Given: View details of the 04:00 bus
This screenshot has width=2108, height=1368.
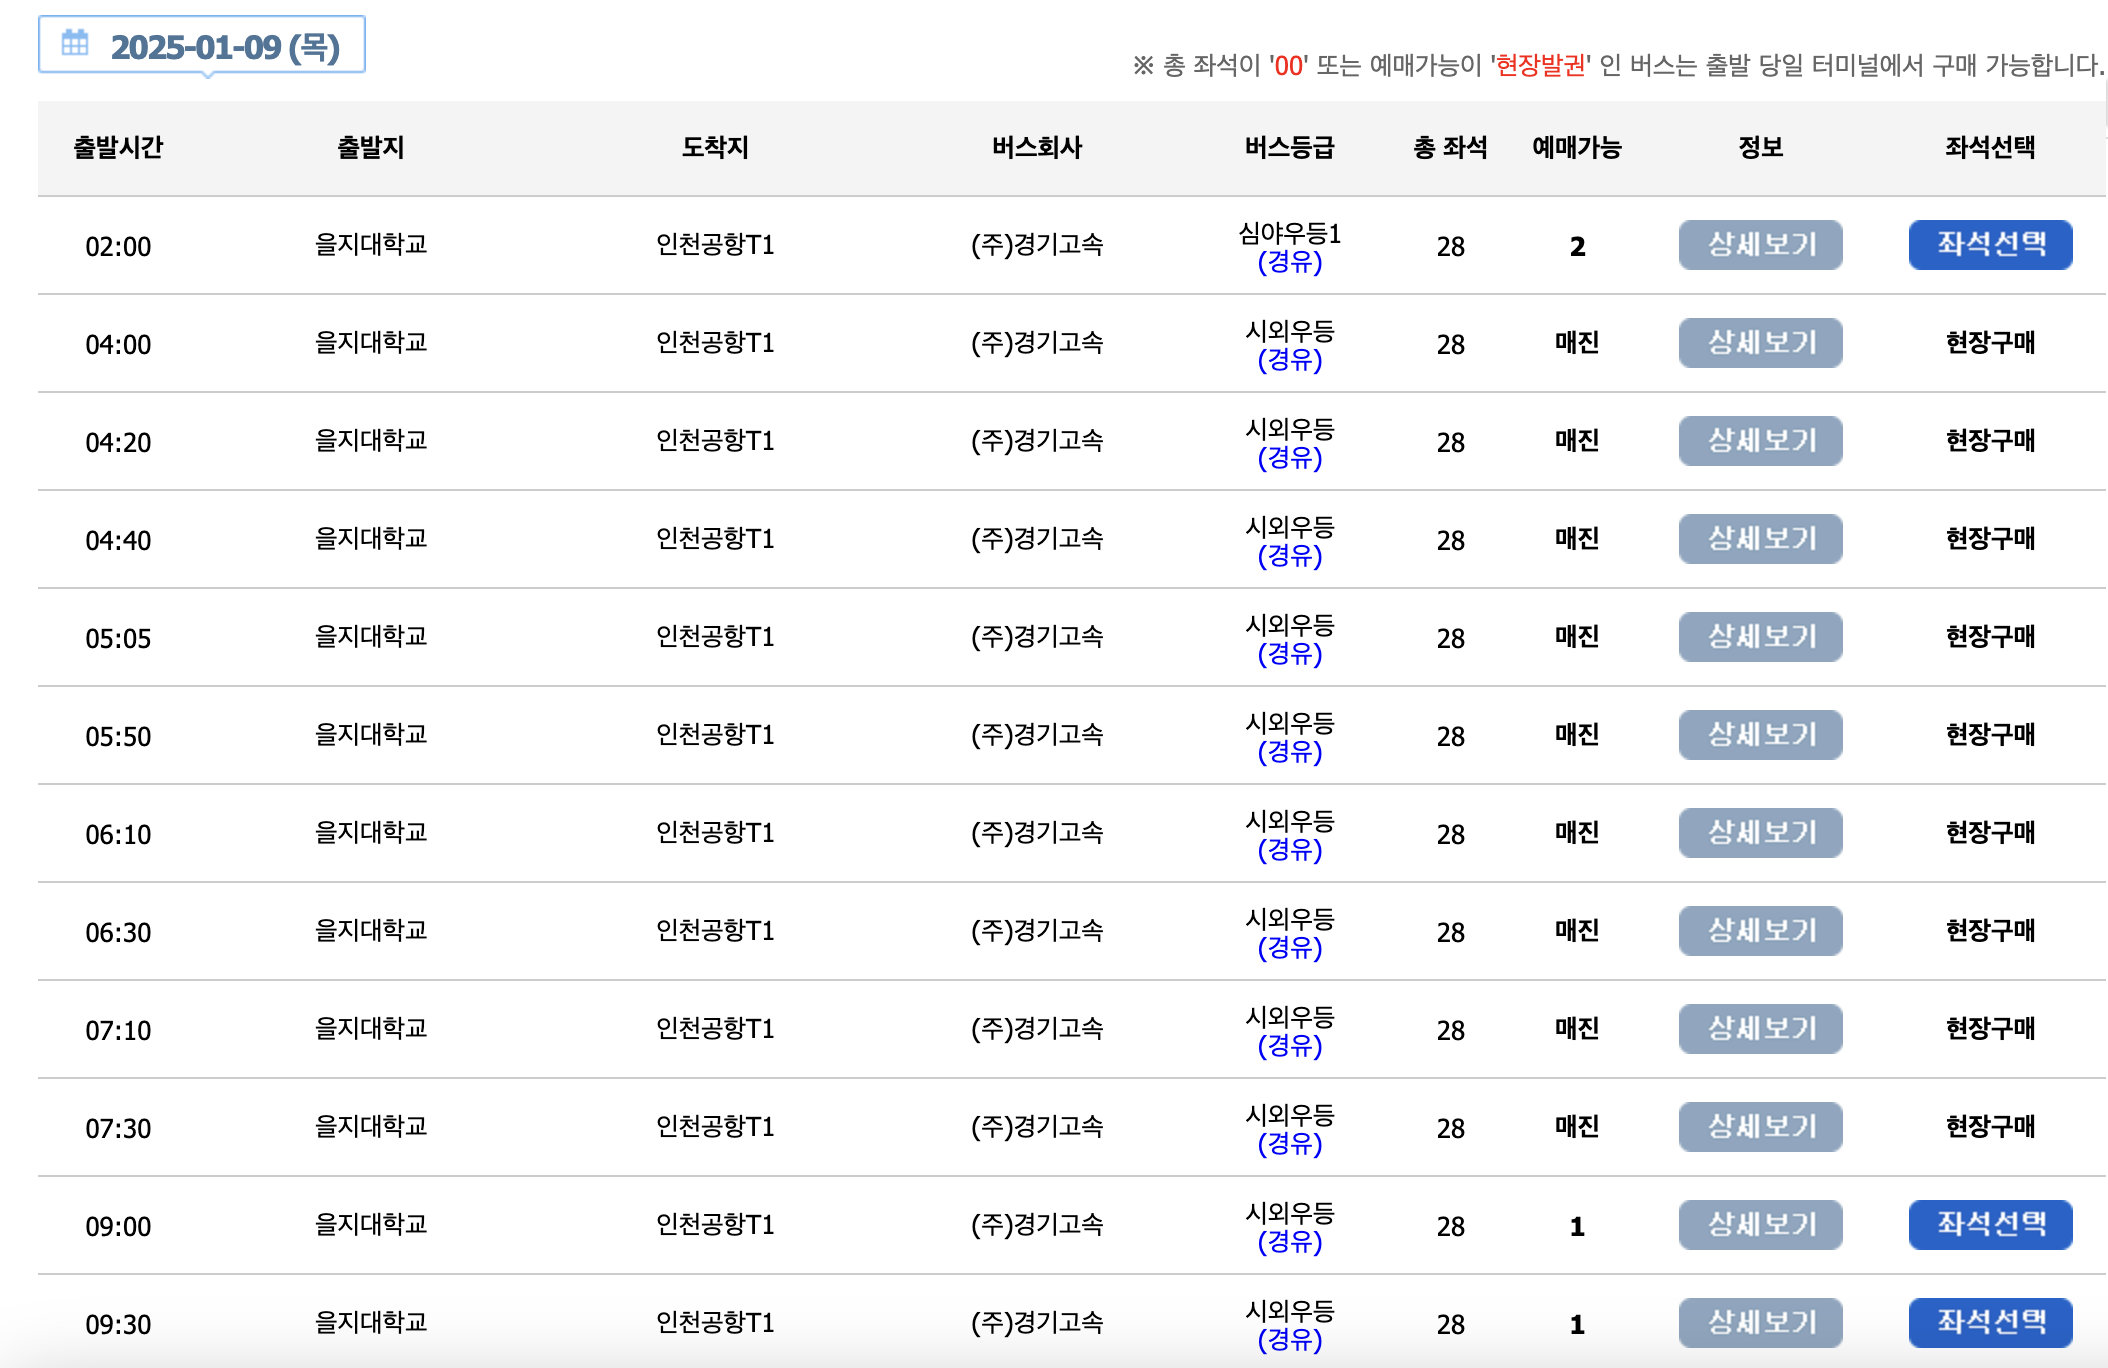Looking at the screenshot, I should (x=1759, y=342).
